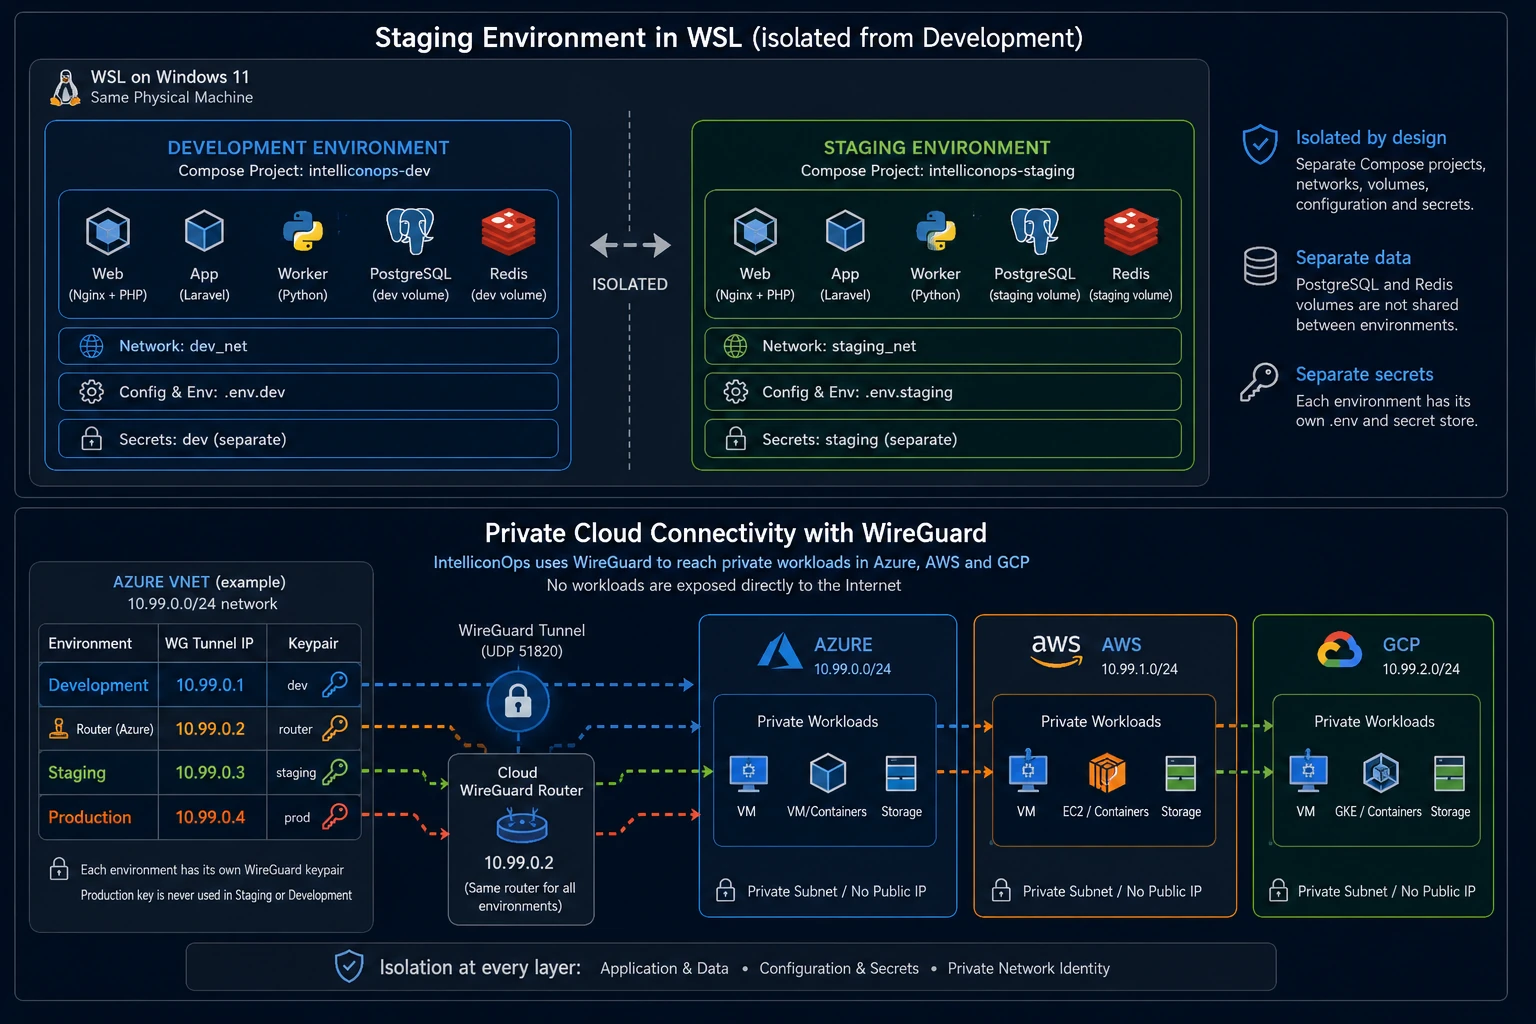The width and height of the screenshot is (1536, 1024).
Task: Click the VM icon in Azure Private Workloads
Action: (748, 773)
